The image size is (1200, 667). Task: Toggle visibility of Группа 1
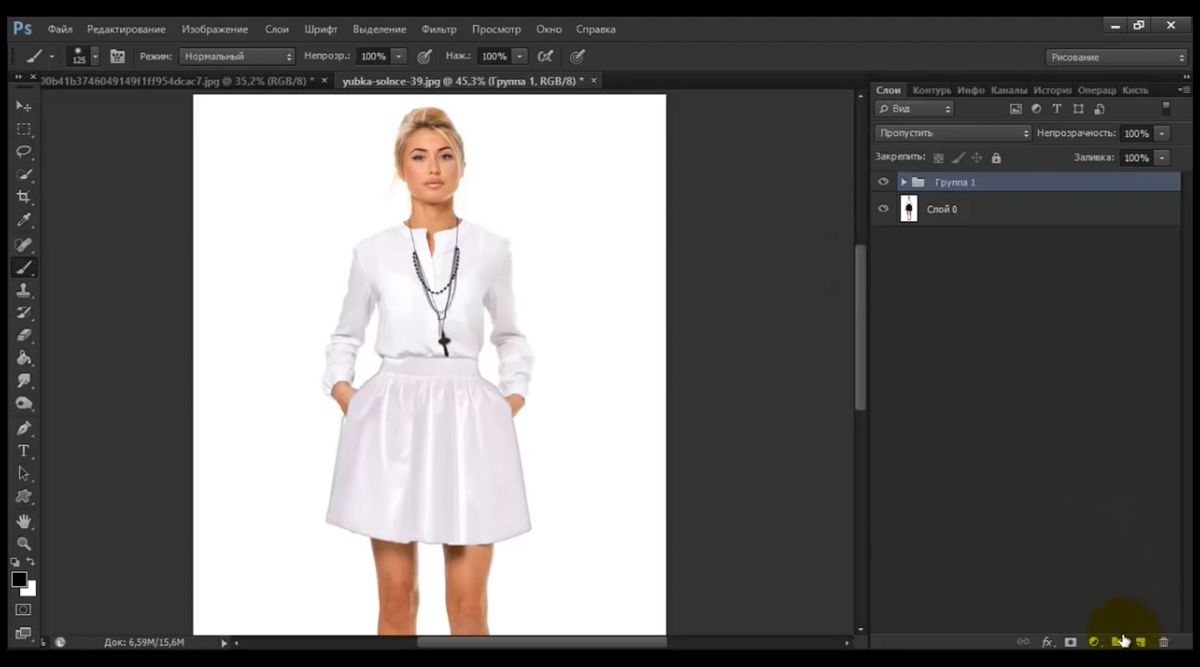[883, 182]
